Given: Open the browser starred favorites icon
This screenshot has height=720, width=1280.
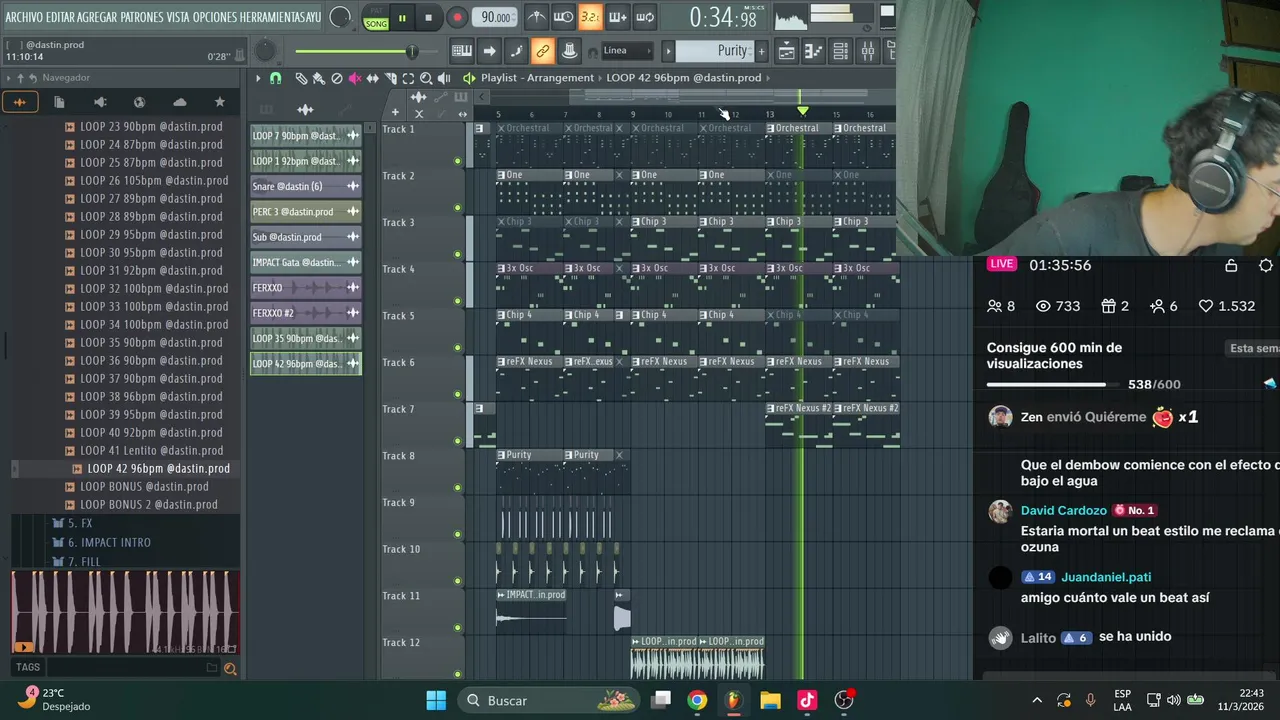Looking at the screenshot, I should (220, 102).
